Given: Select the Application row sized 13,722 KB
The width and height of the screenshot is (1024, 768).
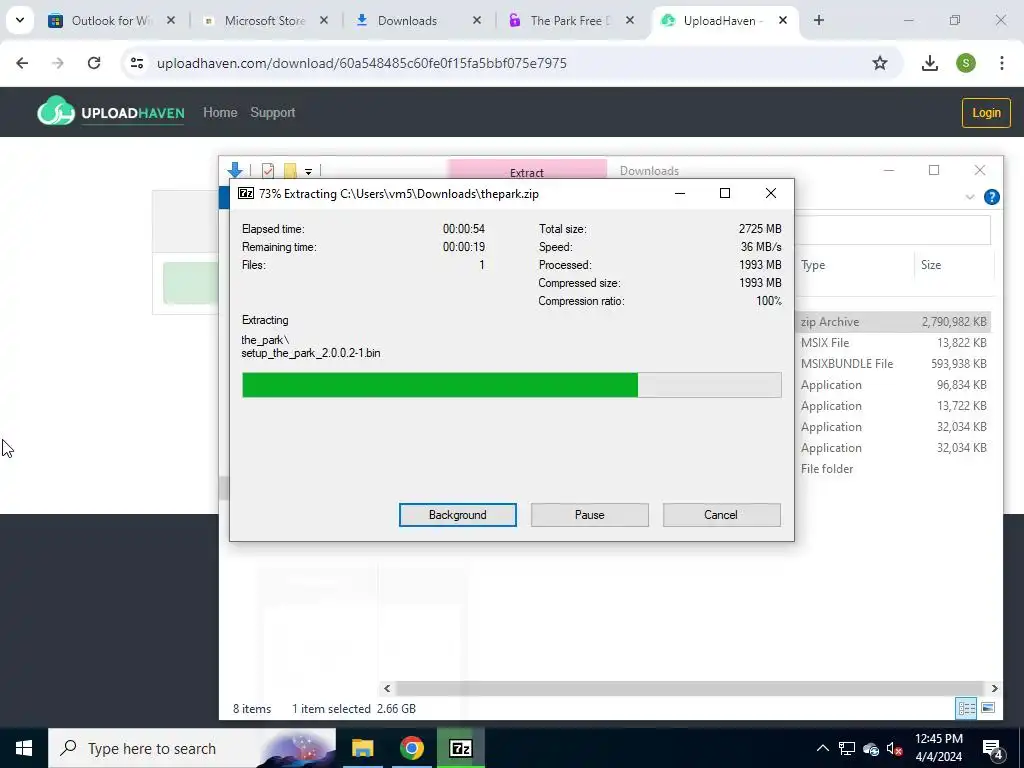Looking at the screenshot, I should [x=893, y=406].
